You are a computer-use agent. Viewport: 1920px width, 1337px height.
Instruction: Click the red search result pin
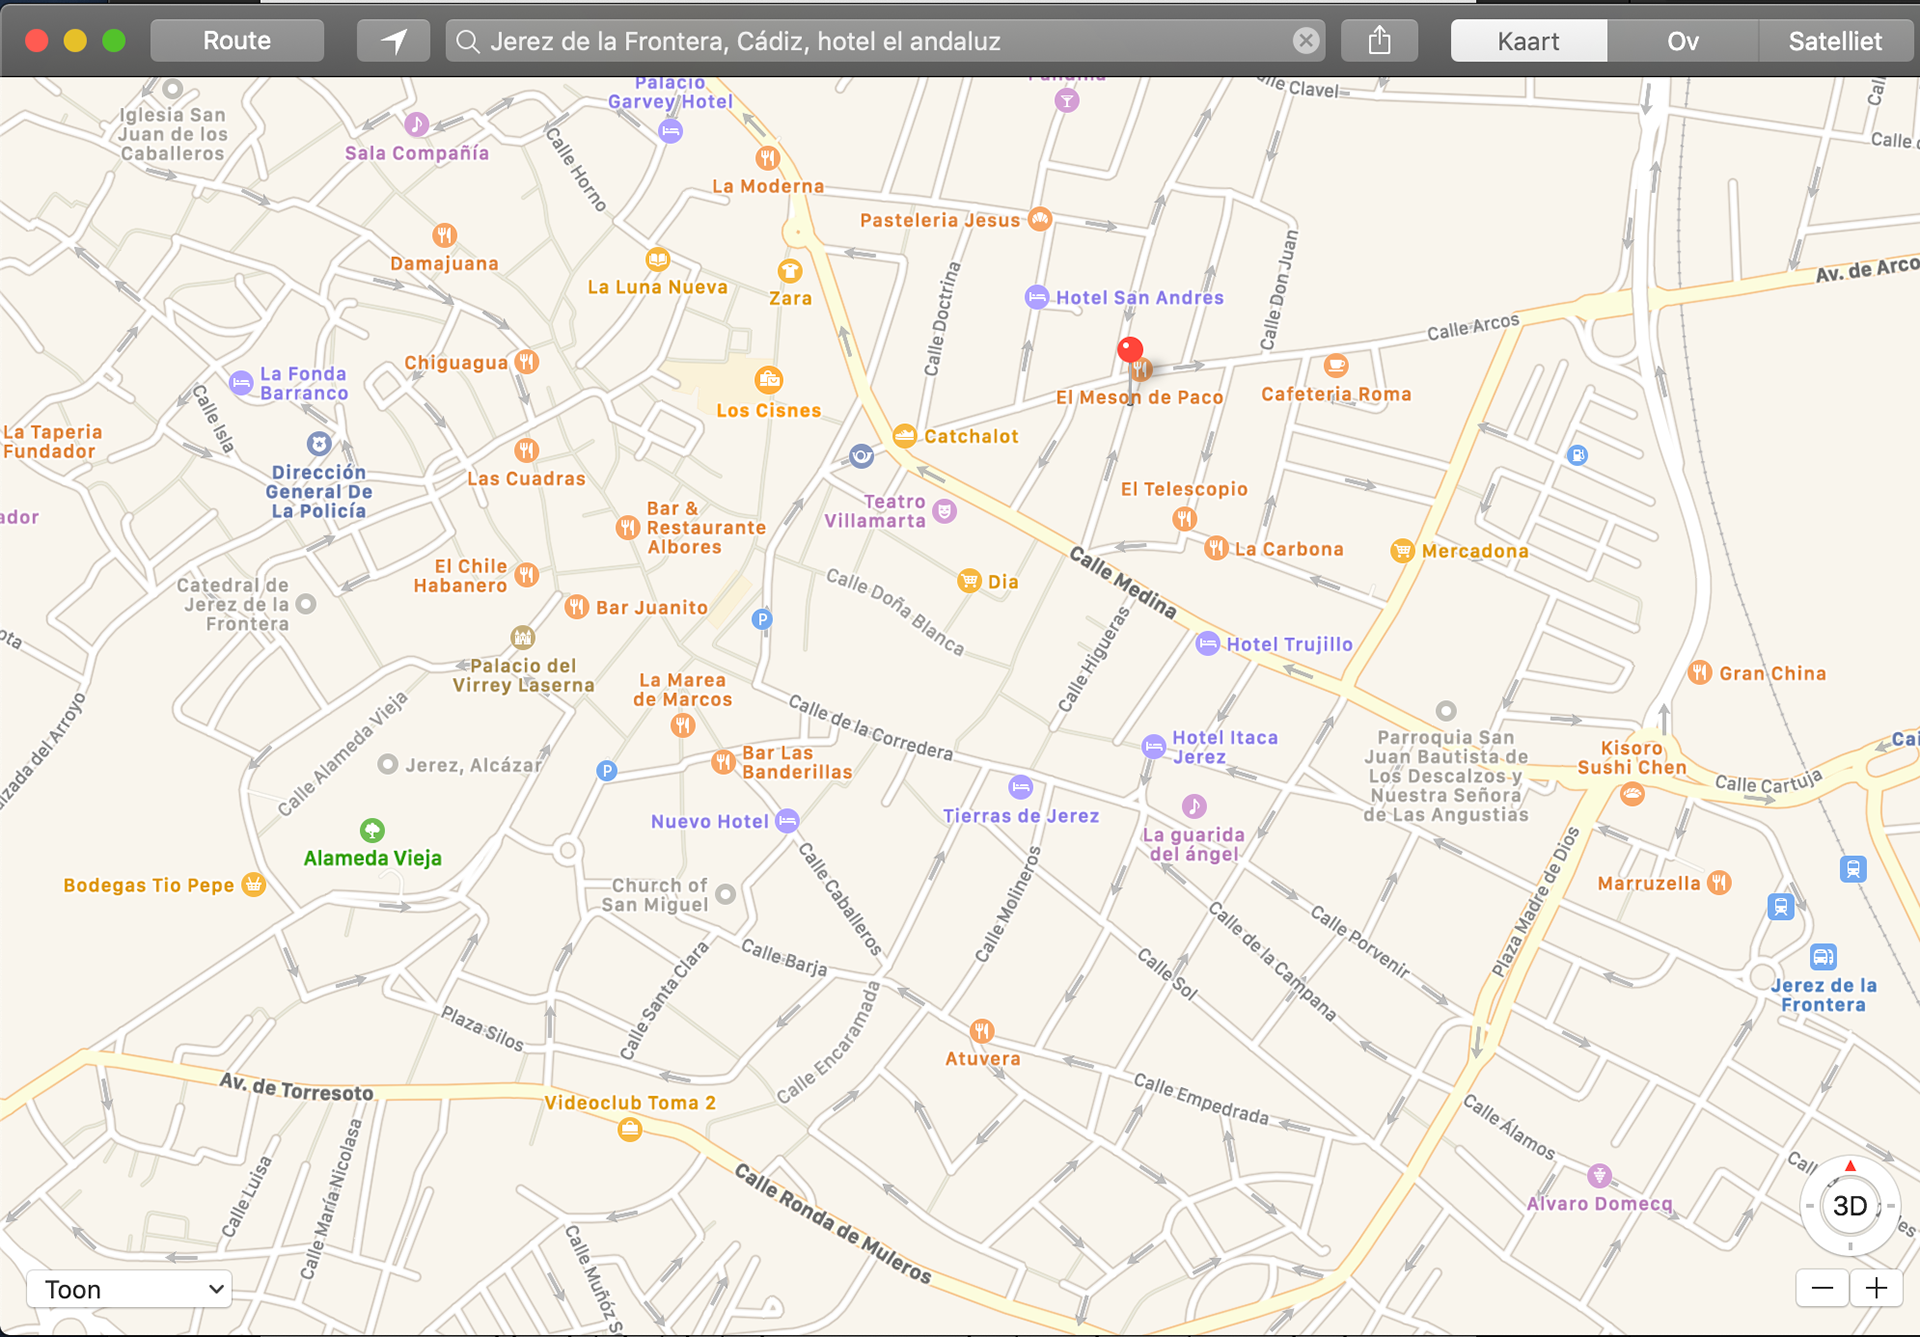(1130, 349)
